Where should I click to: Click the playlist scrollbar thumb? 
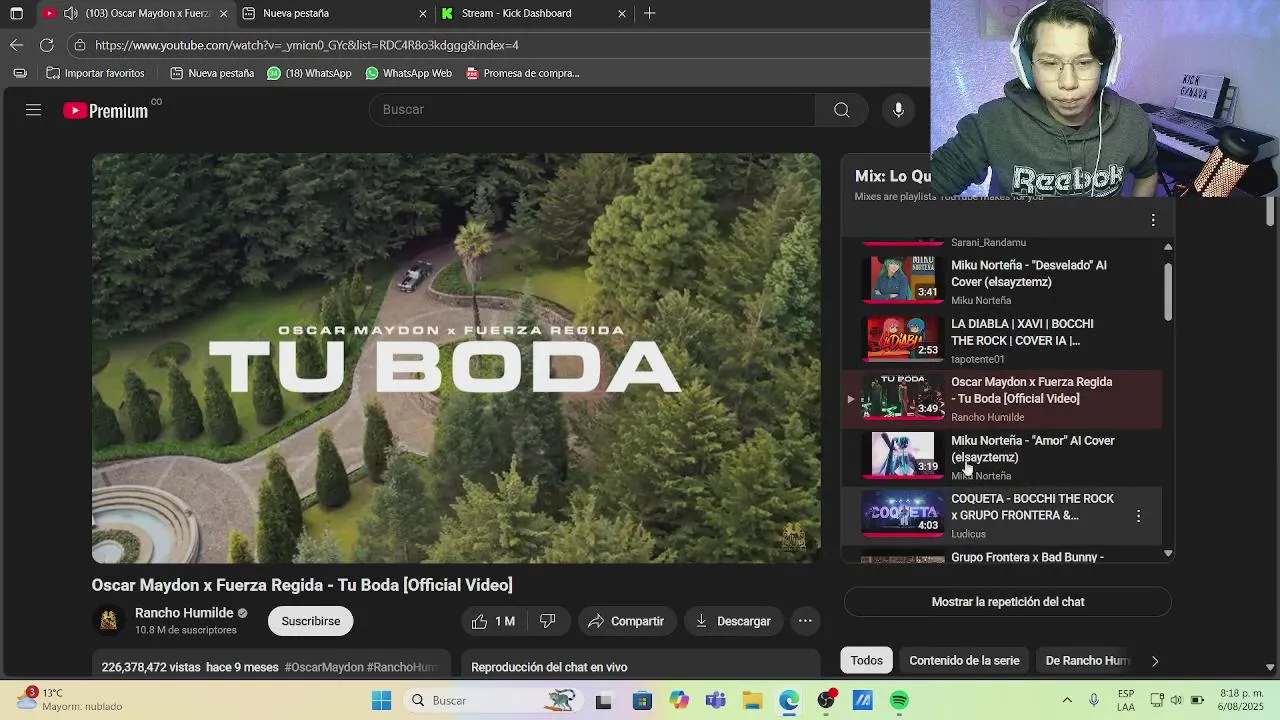pyautogui.click(x=1168, y=292)
